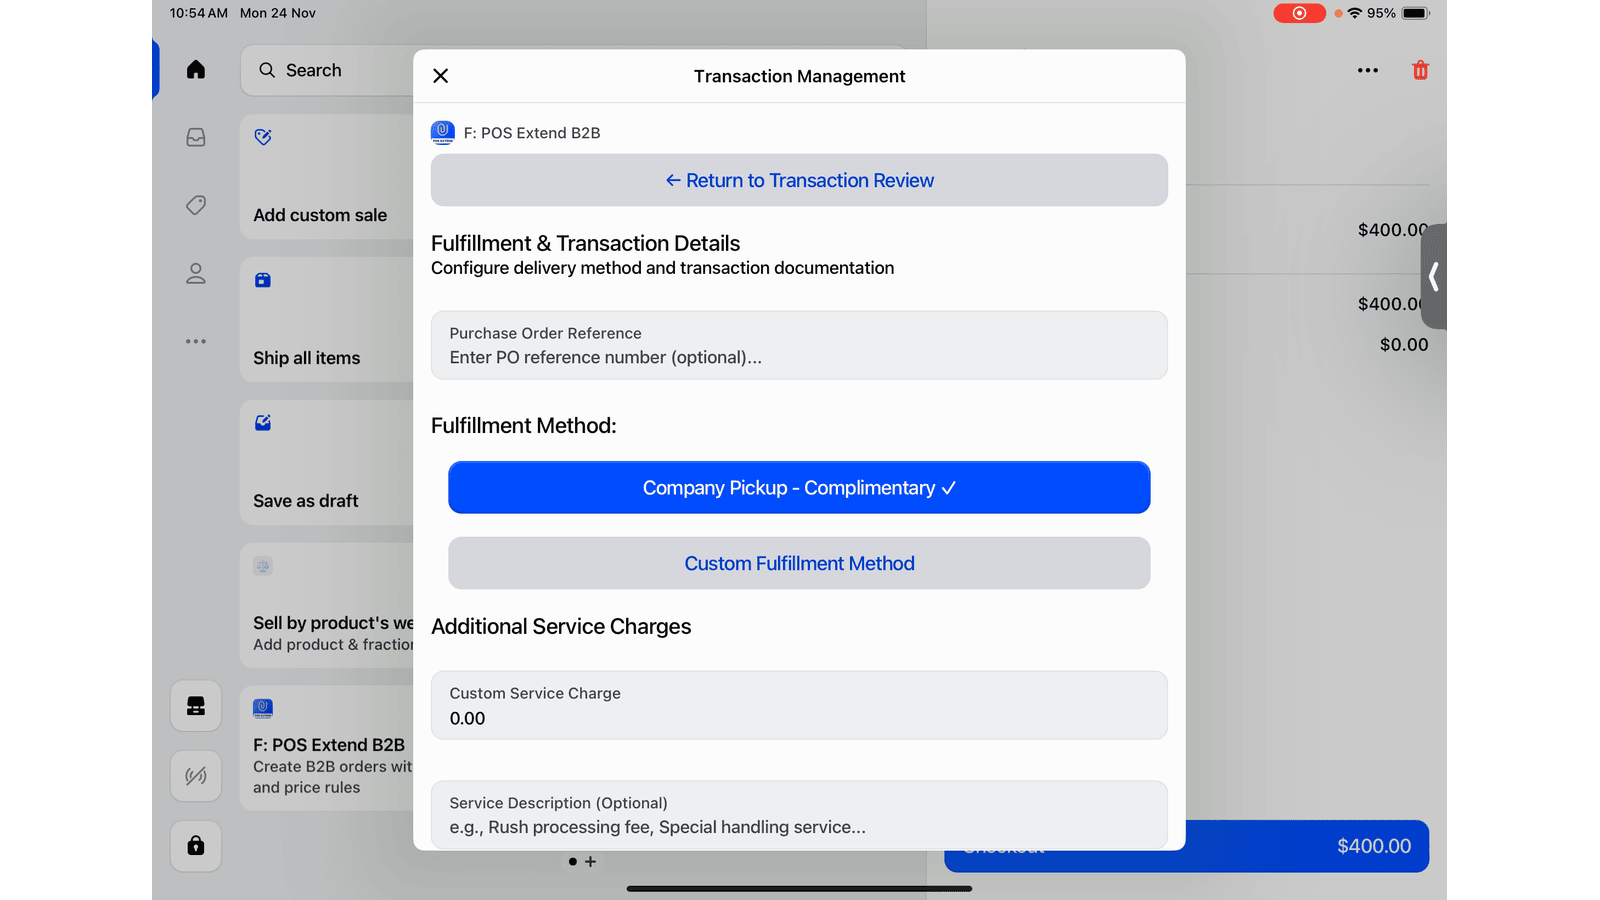Select the Fulfillment & Transaction Details heading

(x=585, y=243)
